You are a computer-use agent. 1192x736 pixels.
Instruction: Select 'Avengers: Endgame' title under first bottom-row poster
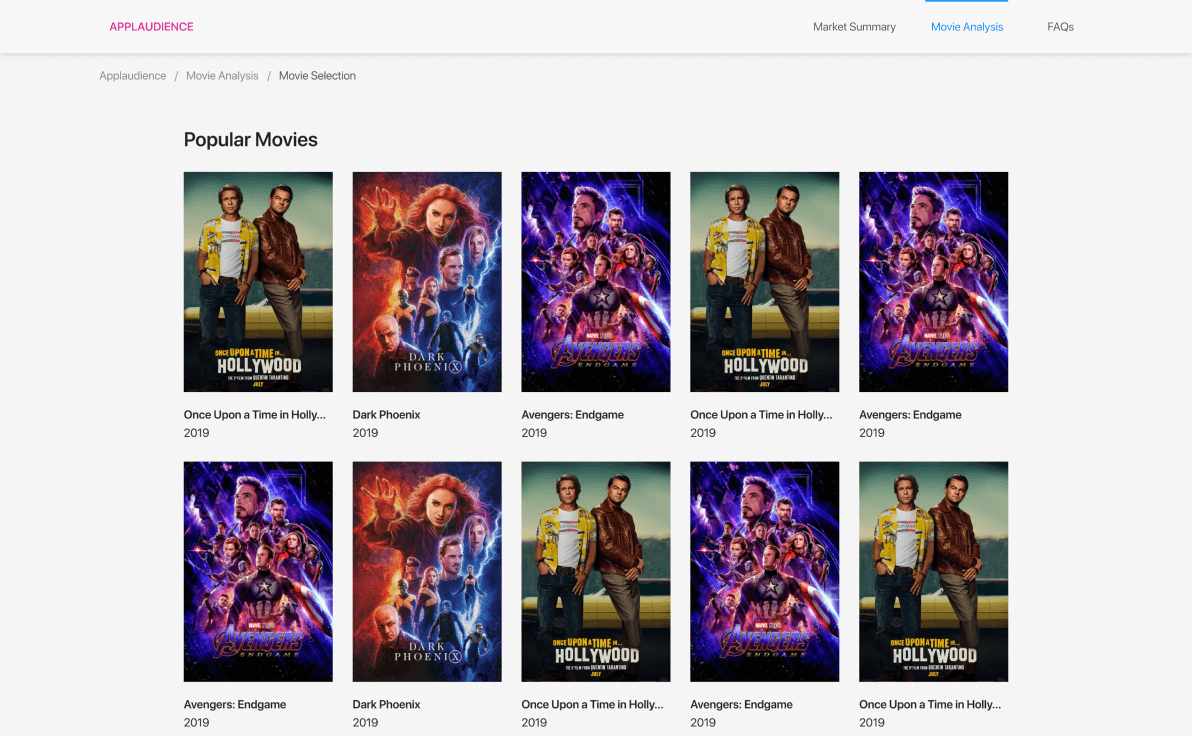click(235, 704)
